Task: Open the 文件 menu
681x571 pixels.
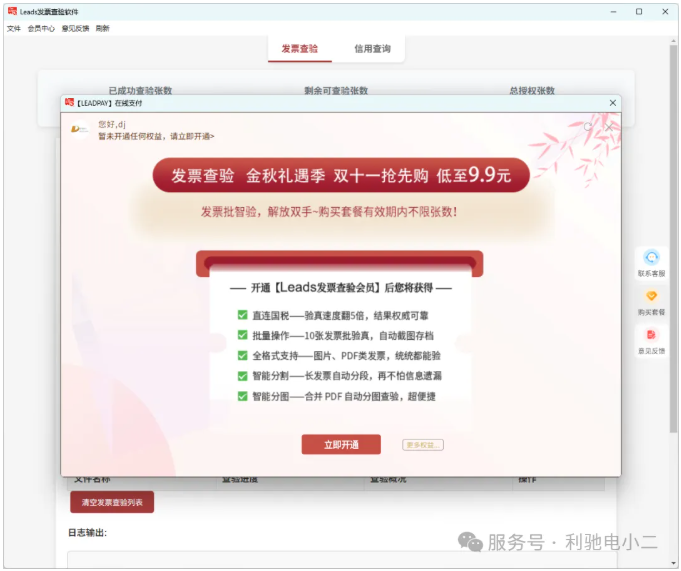Action: 13,29
